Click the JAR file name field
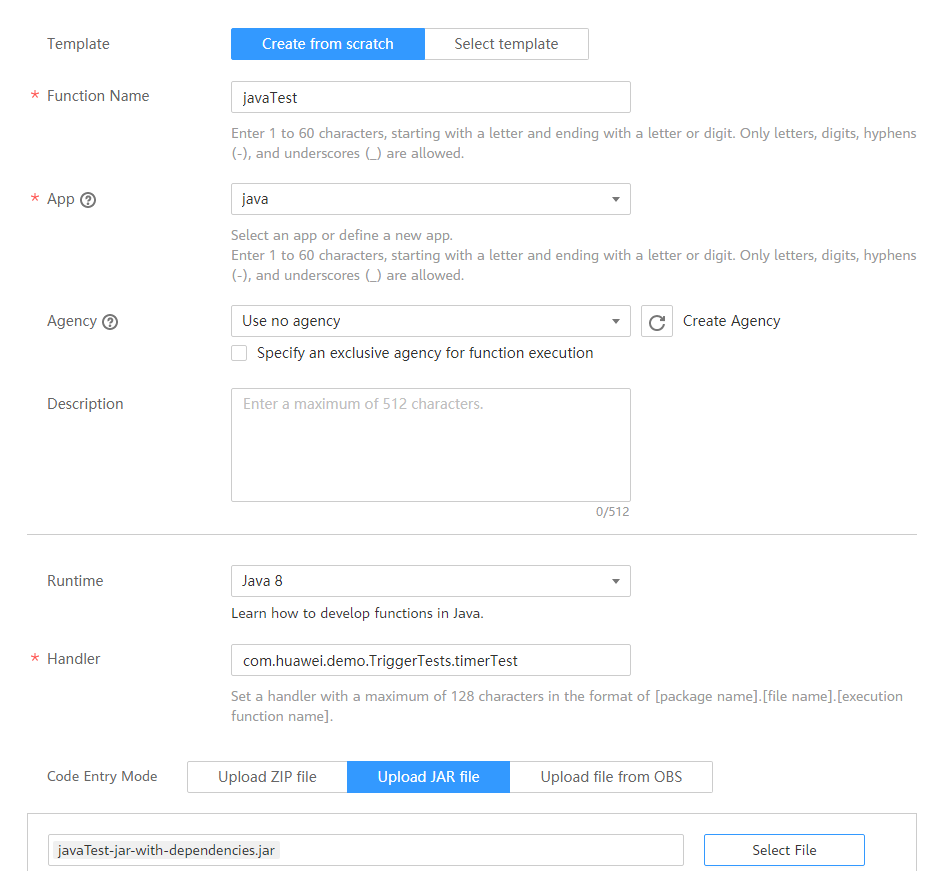This screenshot has width=943, height=871. point(366,850)
